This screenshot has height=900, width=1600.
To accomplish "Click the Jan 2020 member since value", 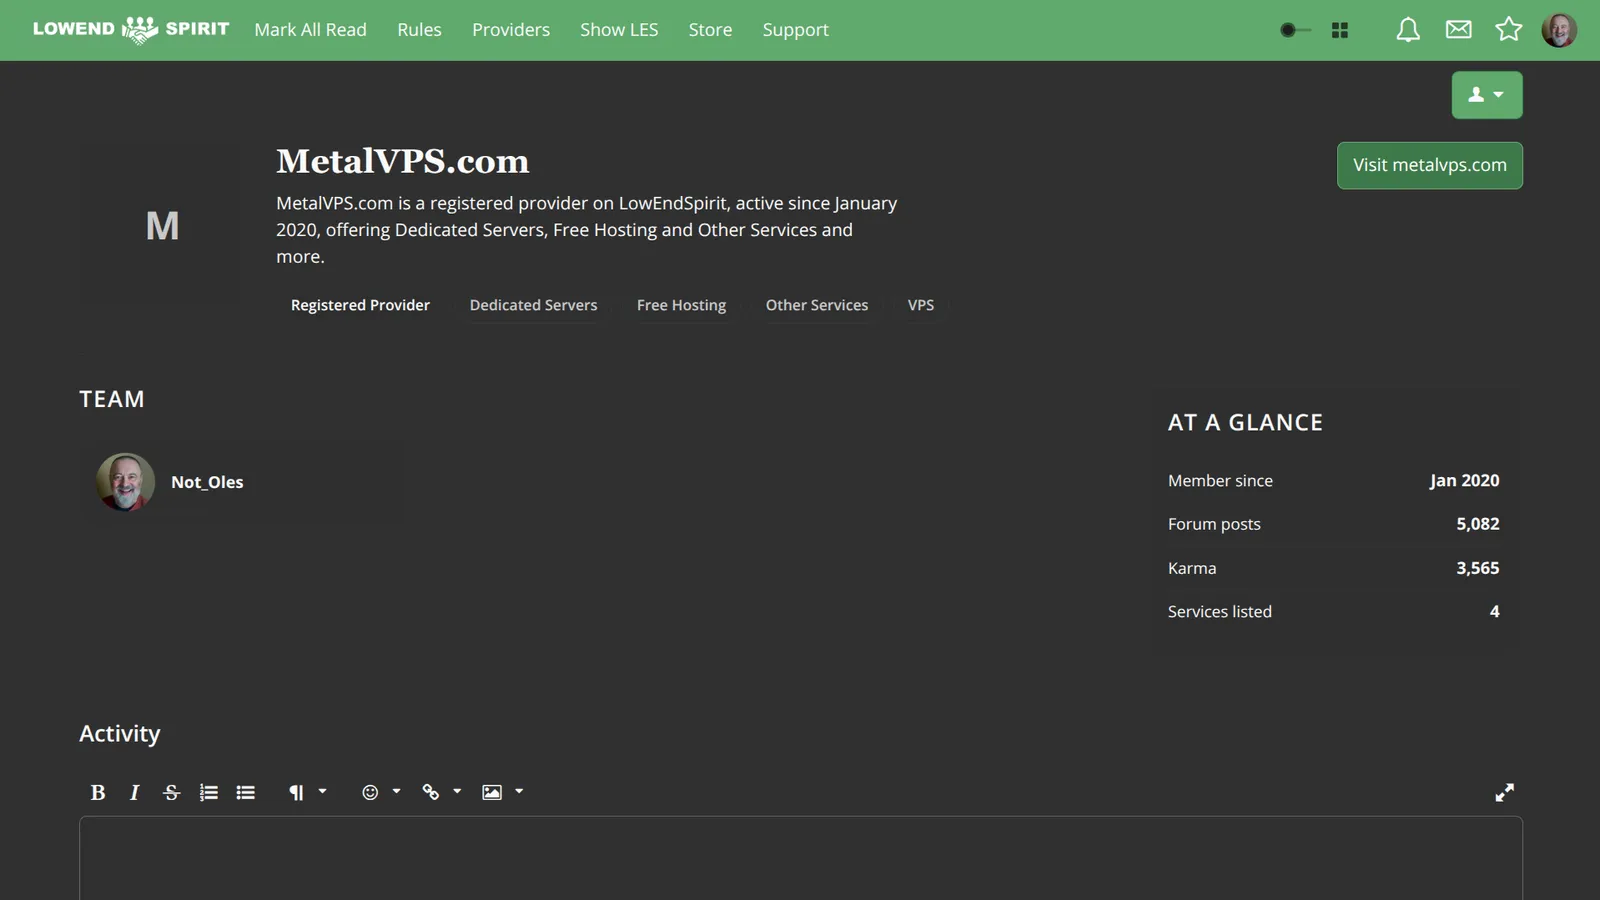I will point(1464,480).
